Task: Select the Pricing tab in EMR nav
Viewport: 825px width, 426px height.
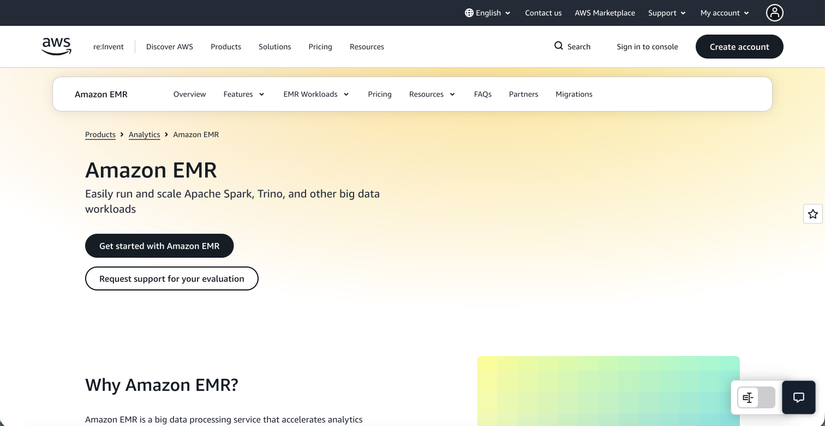Action: coord(379,94)
